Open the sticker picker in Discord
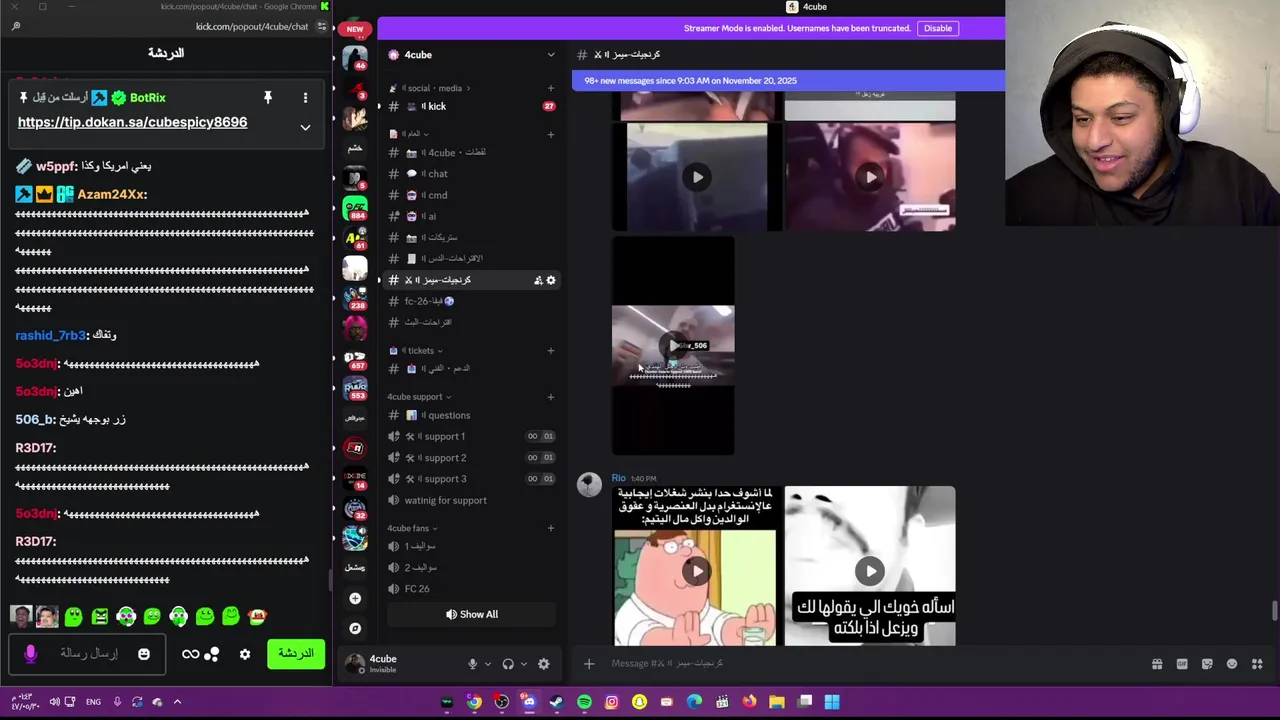 pyautogui.click(x=1207, y=663)
